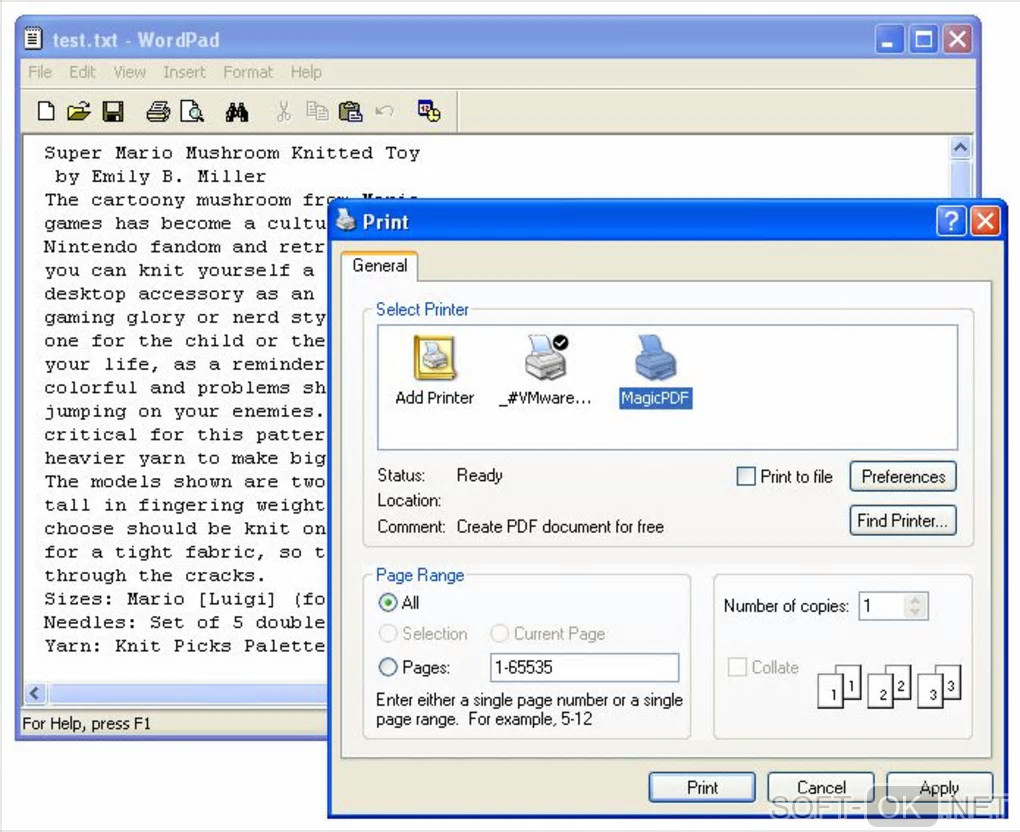Image resolution: width=1020 pixels, height=832 pixels.
Task: Click the Copy icon in WordPad toolbar
Action: pos(317,111)
